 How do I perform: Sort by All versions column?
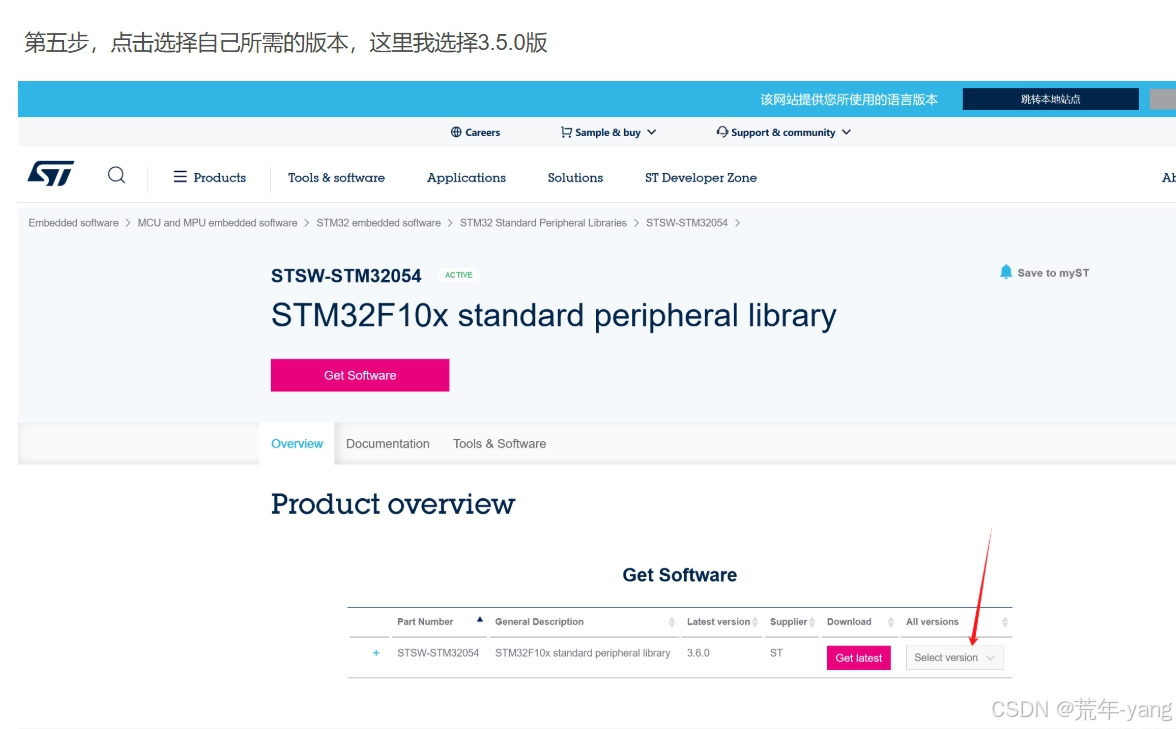coord(956,622)
